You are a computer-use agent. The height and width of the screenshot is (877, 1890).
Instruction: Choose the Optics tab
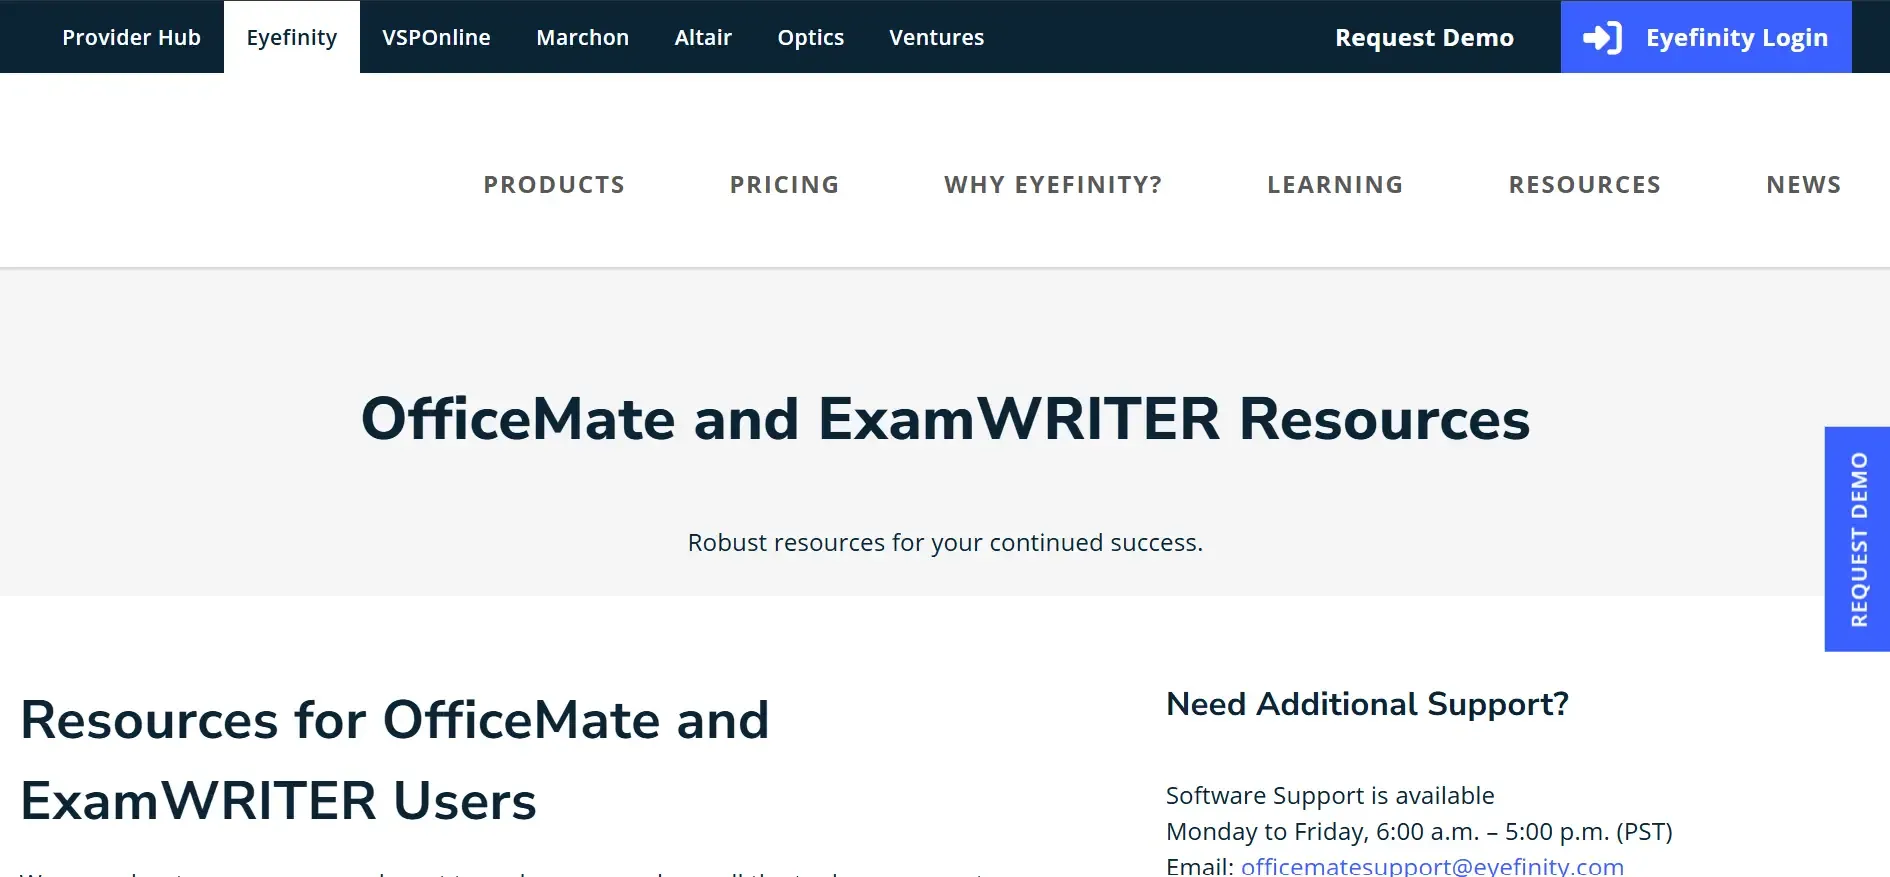(x=811, y=37)
